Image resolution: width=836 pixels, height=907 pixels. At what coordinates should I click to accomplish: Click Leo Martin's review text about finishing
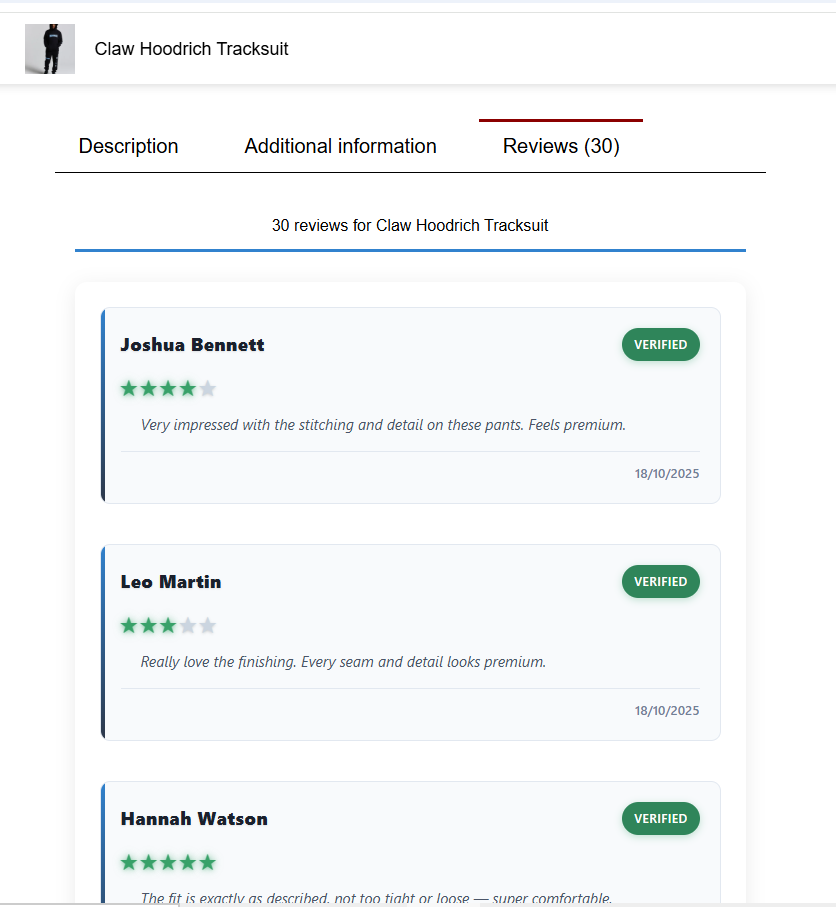(343, 662)
